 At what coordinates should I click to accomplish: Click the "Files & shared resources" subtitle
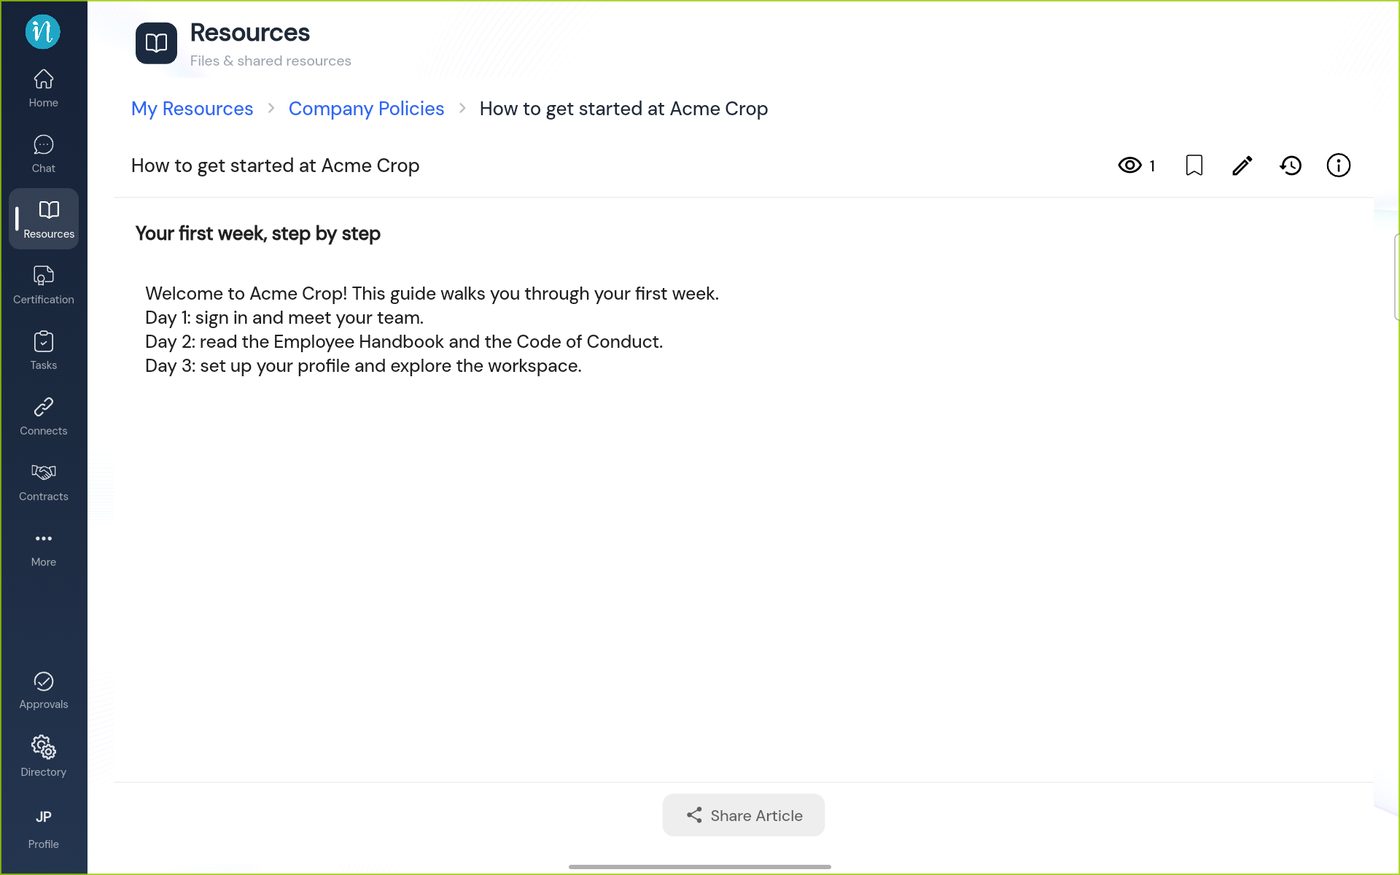tap(270, 61)
